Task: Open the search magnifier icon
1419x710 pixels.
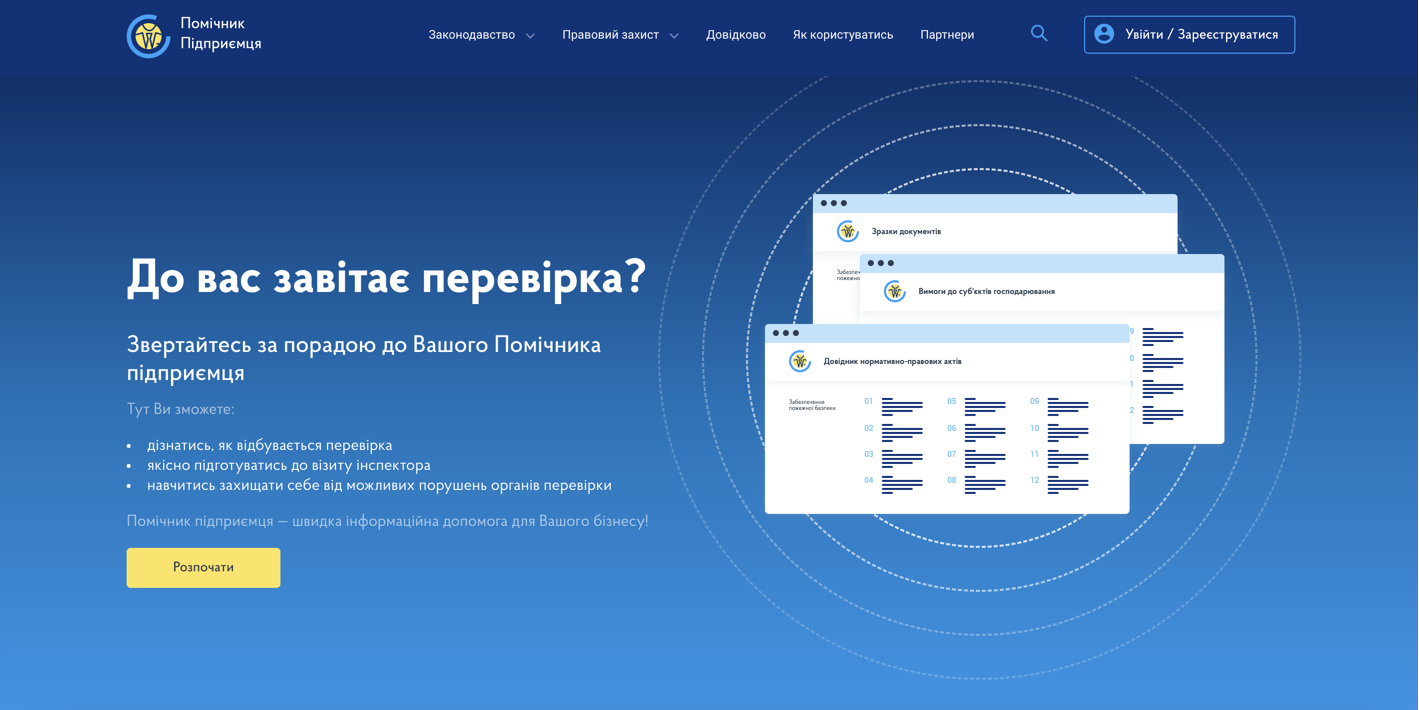Action: click(x=1039, y=33)
